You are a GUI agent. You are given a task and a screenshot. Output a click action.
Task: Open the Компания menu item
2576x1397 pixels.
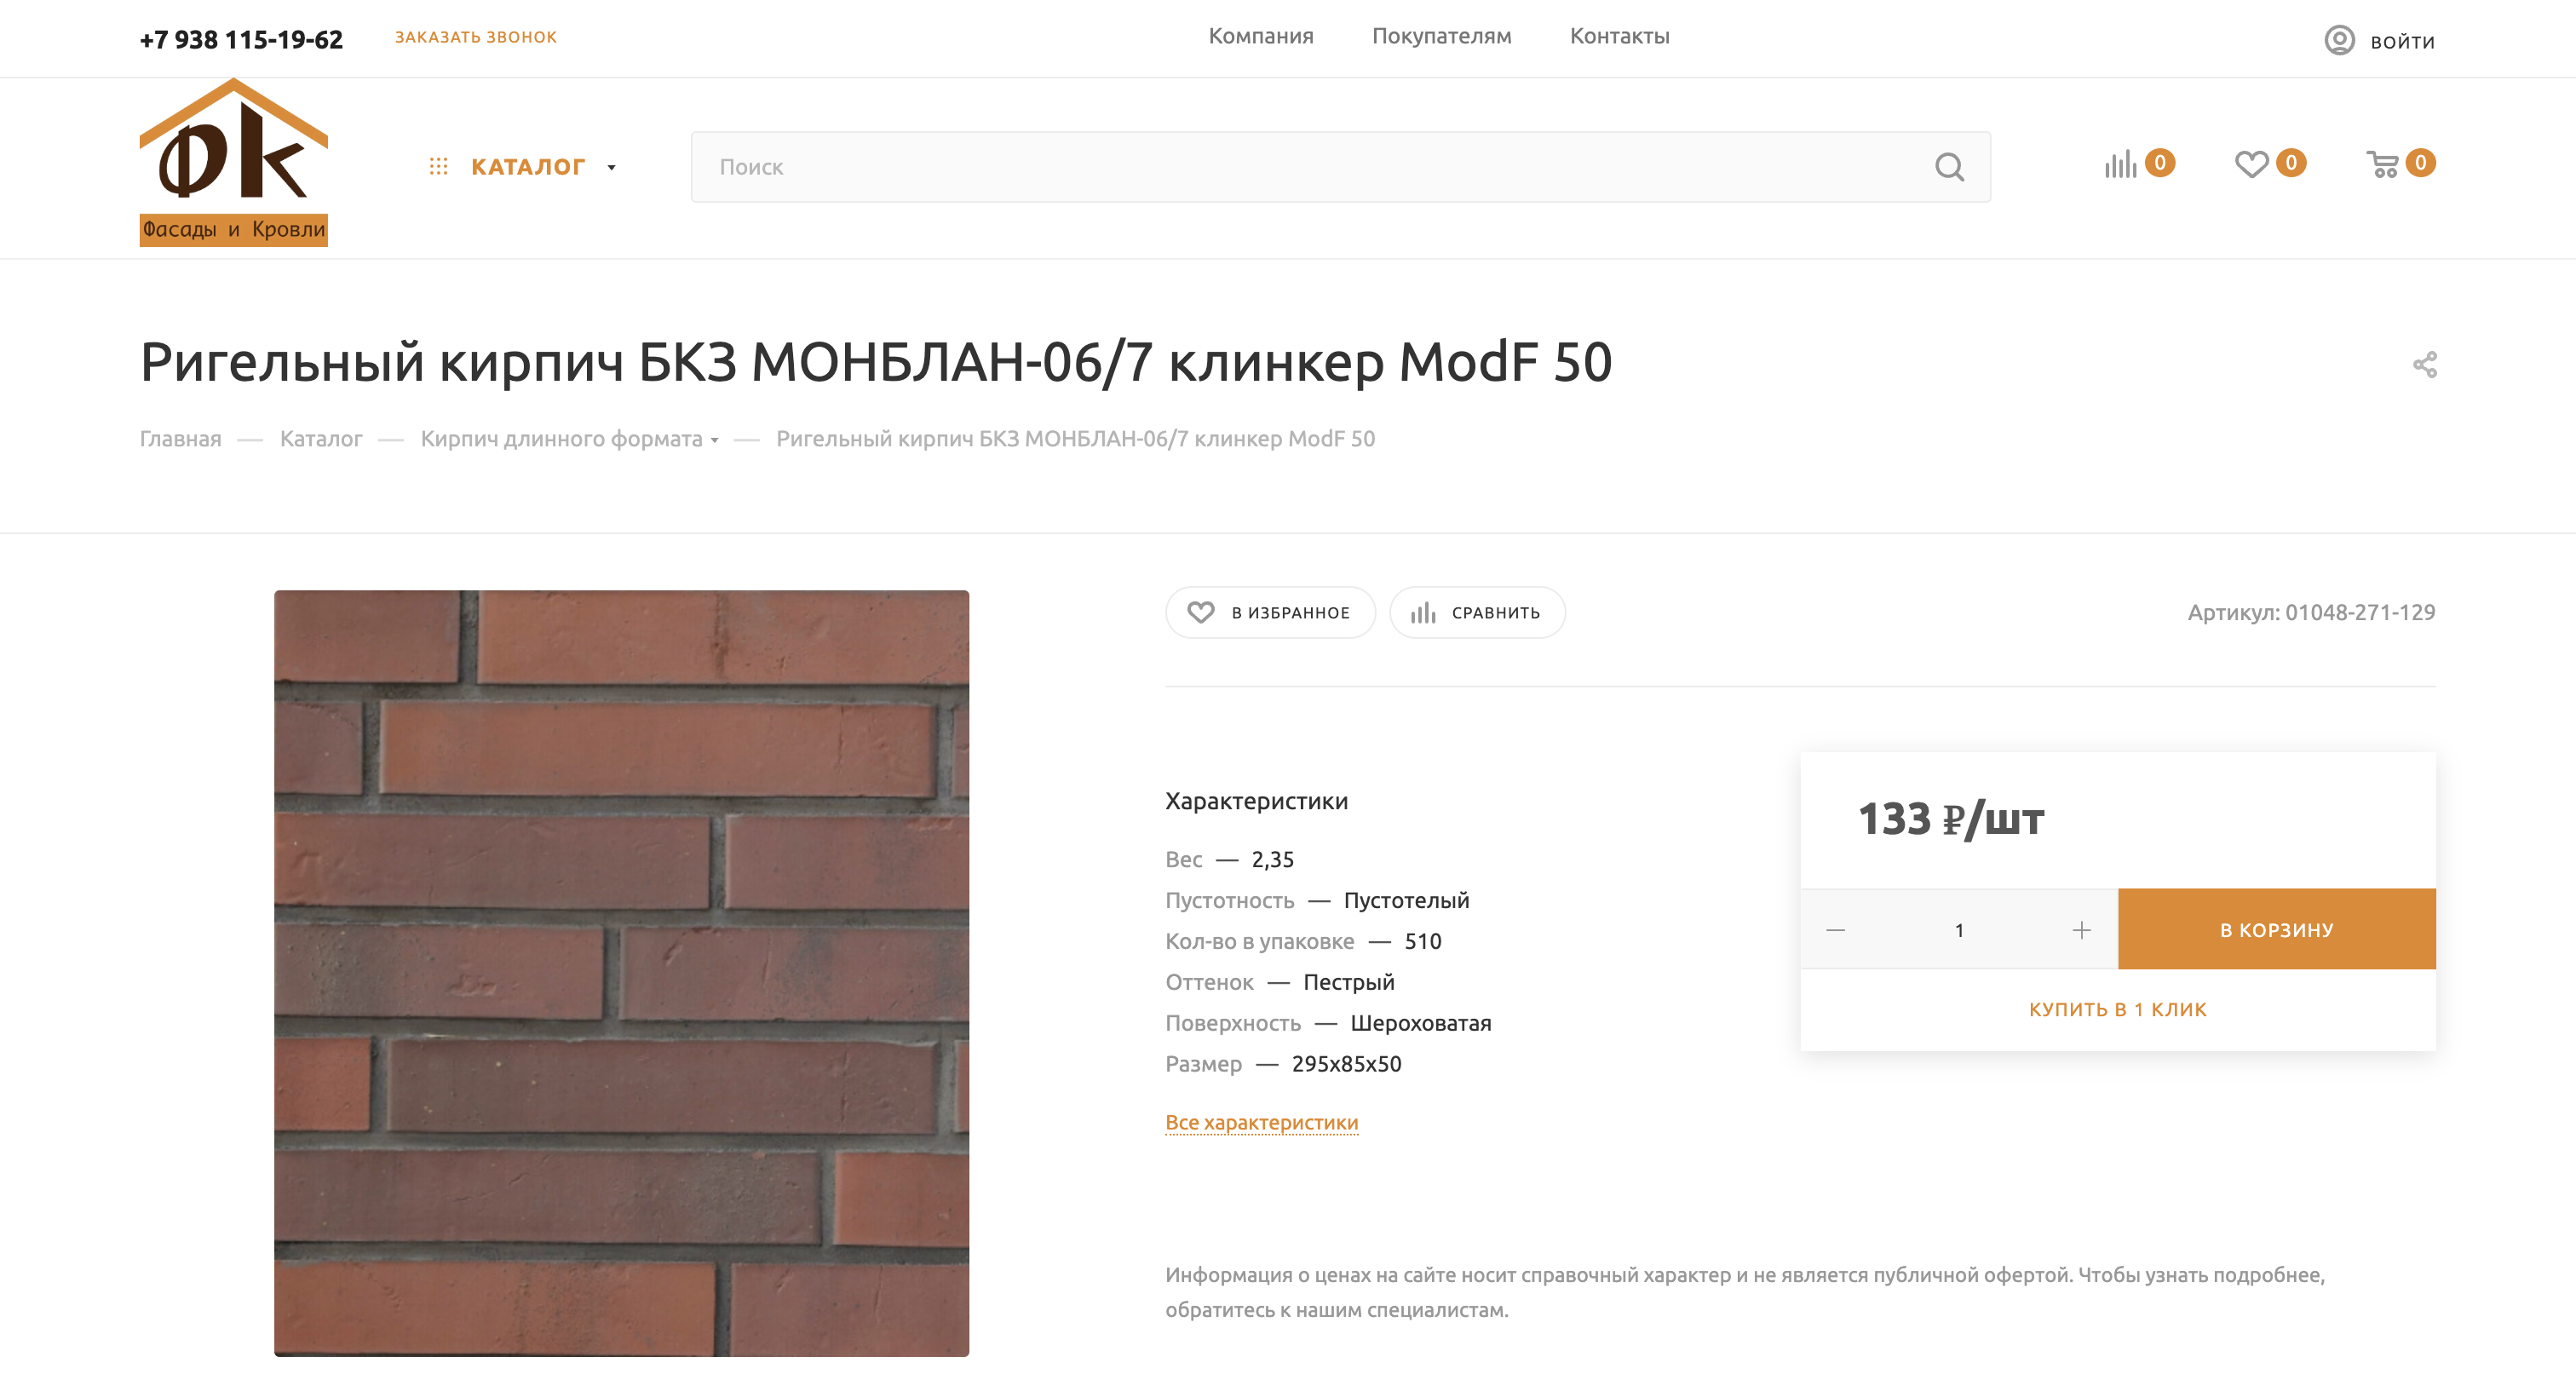(x=1260, y=36)
